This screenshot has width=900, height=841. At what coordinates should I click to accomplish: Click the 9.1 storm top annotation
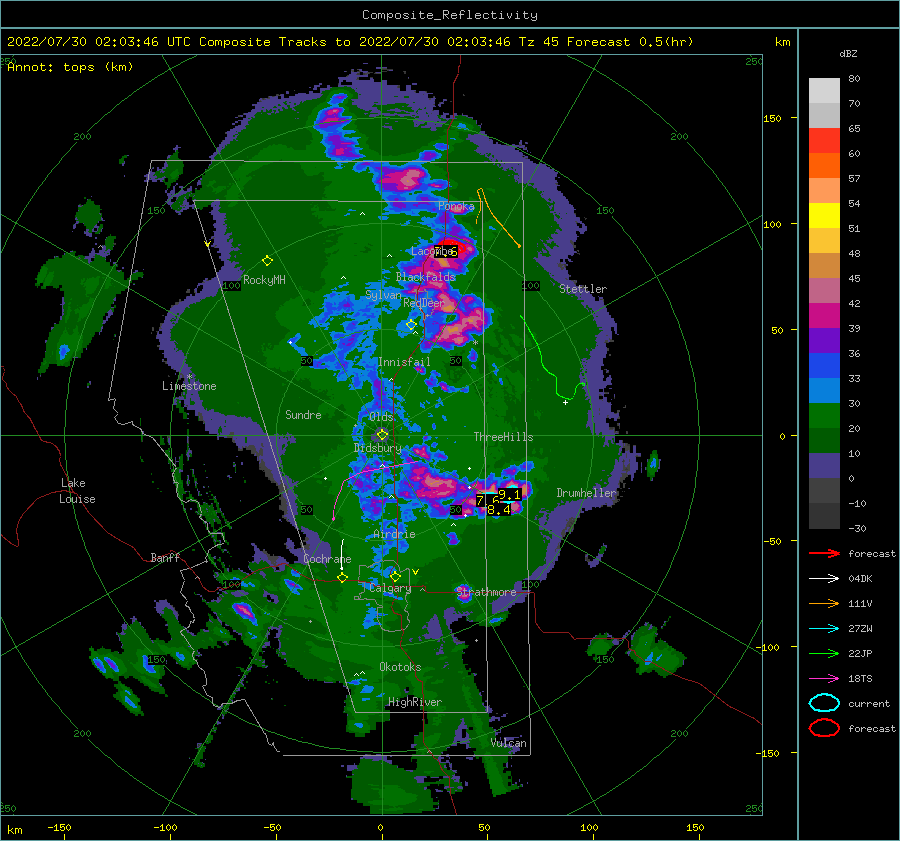click(x=510, y=494)
